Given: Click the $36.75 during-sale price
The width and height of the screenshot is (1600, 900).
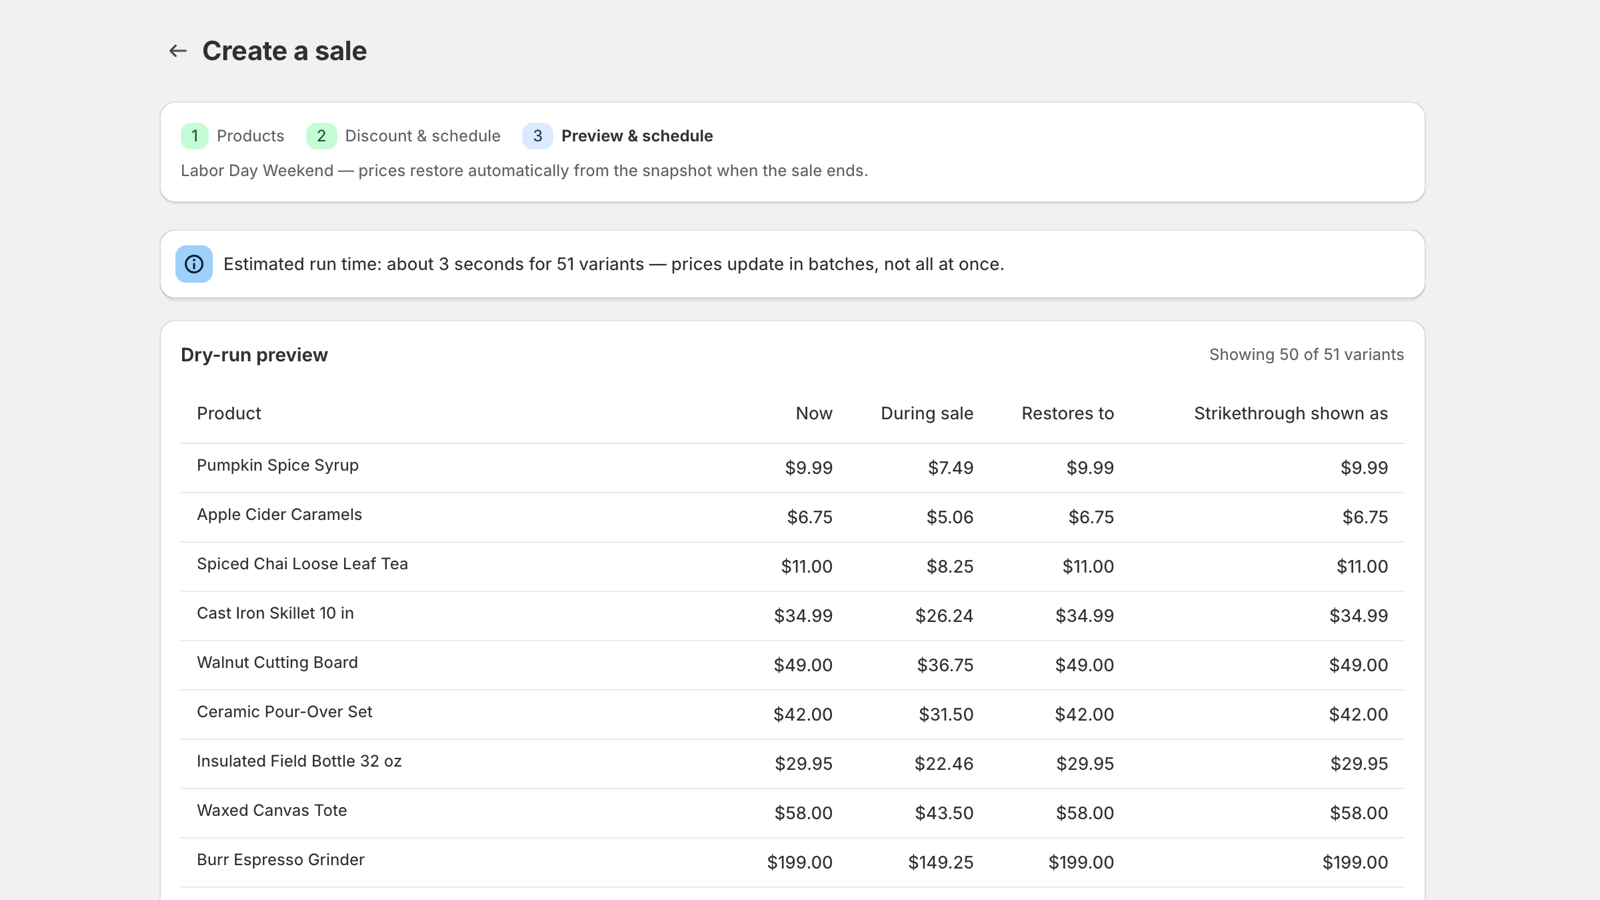Looking at the screenshot, I should point(945,665).
